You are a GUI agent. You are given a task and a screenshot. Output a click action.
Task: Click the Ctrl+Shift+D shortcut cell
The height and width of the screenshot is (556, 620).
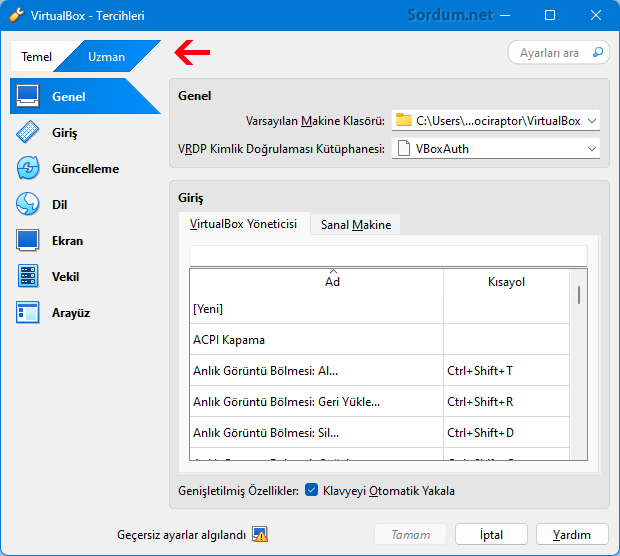506,432
